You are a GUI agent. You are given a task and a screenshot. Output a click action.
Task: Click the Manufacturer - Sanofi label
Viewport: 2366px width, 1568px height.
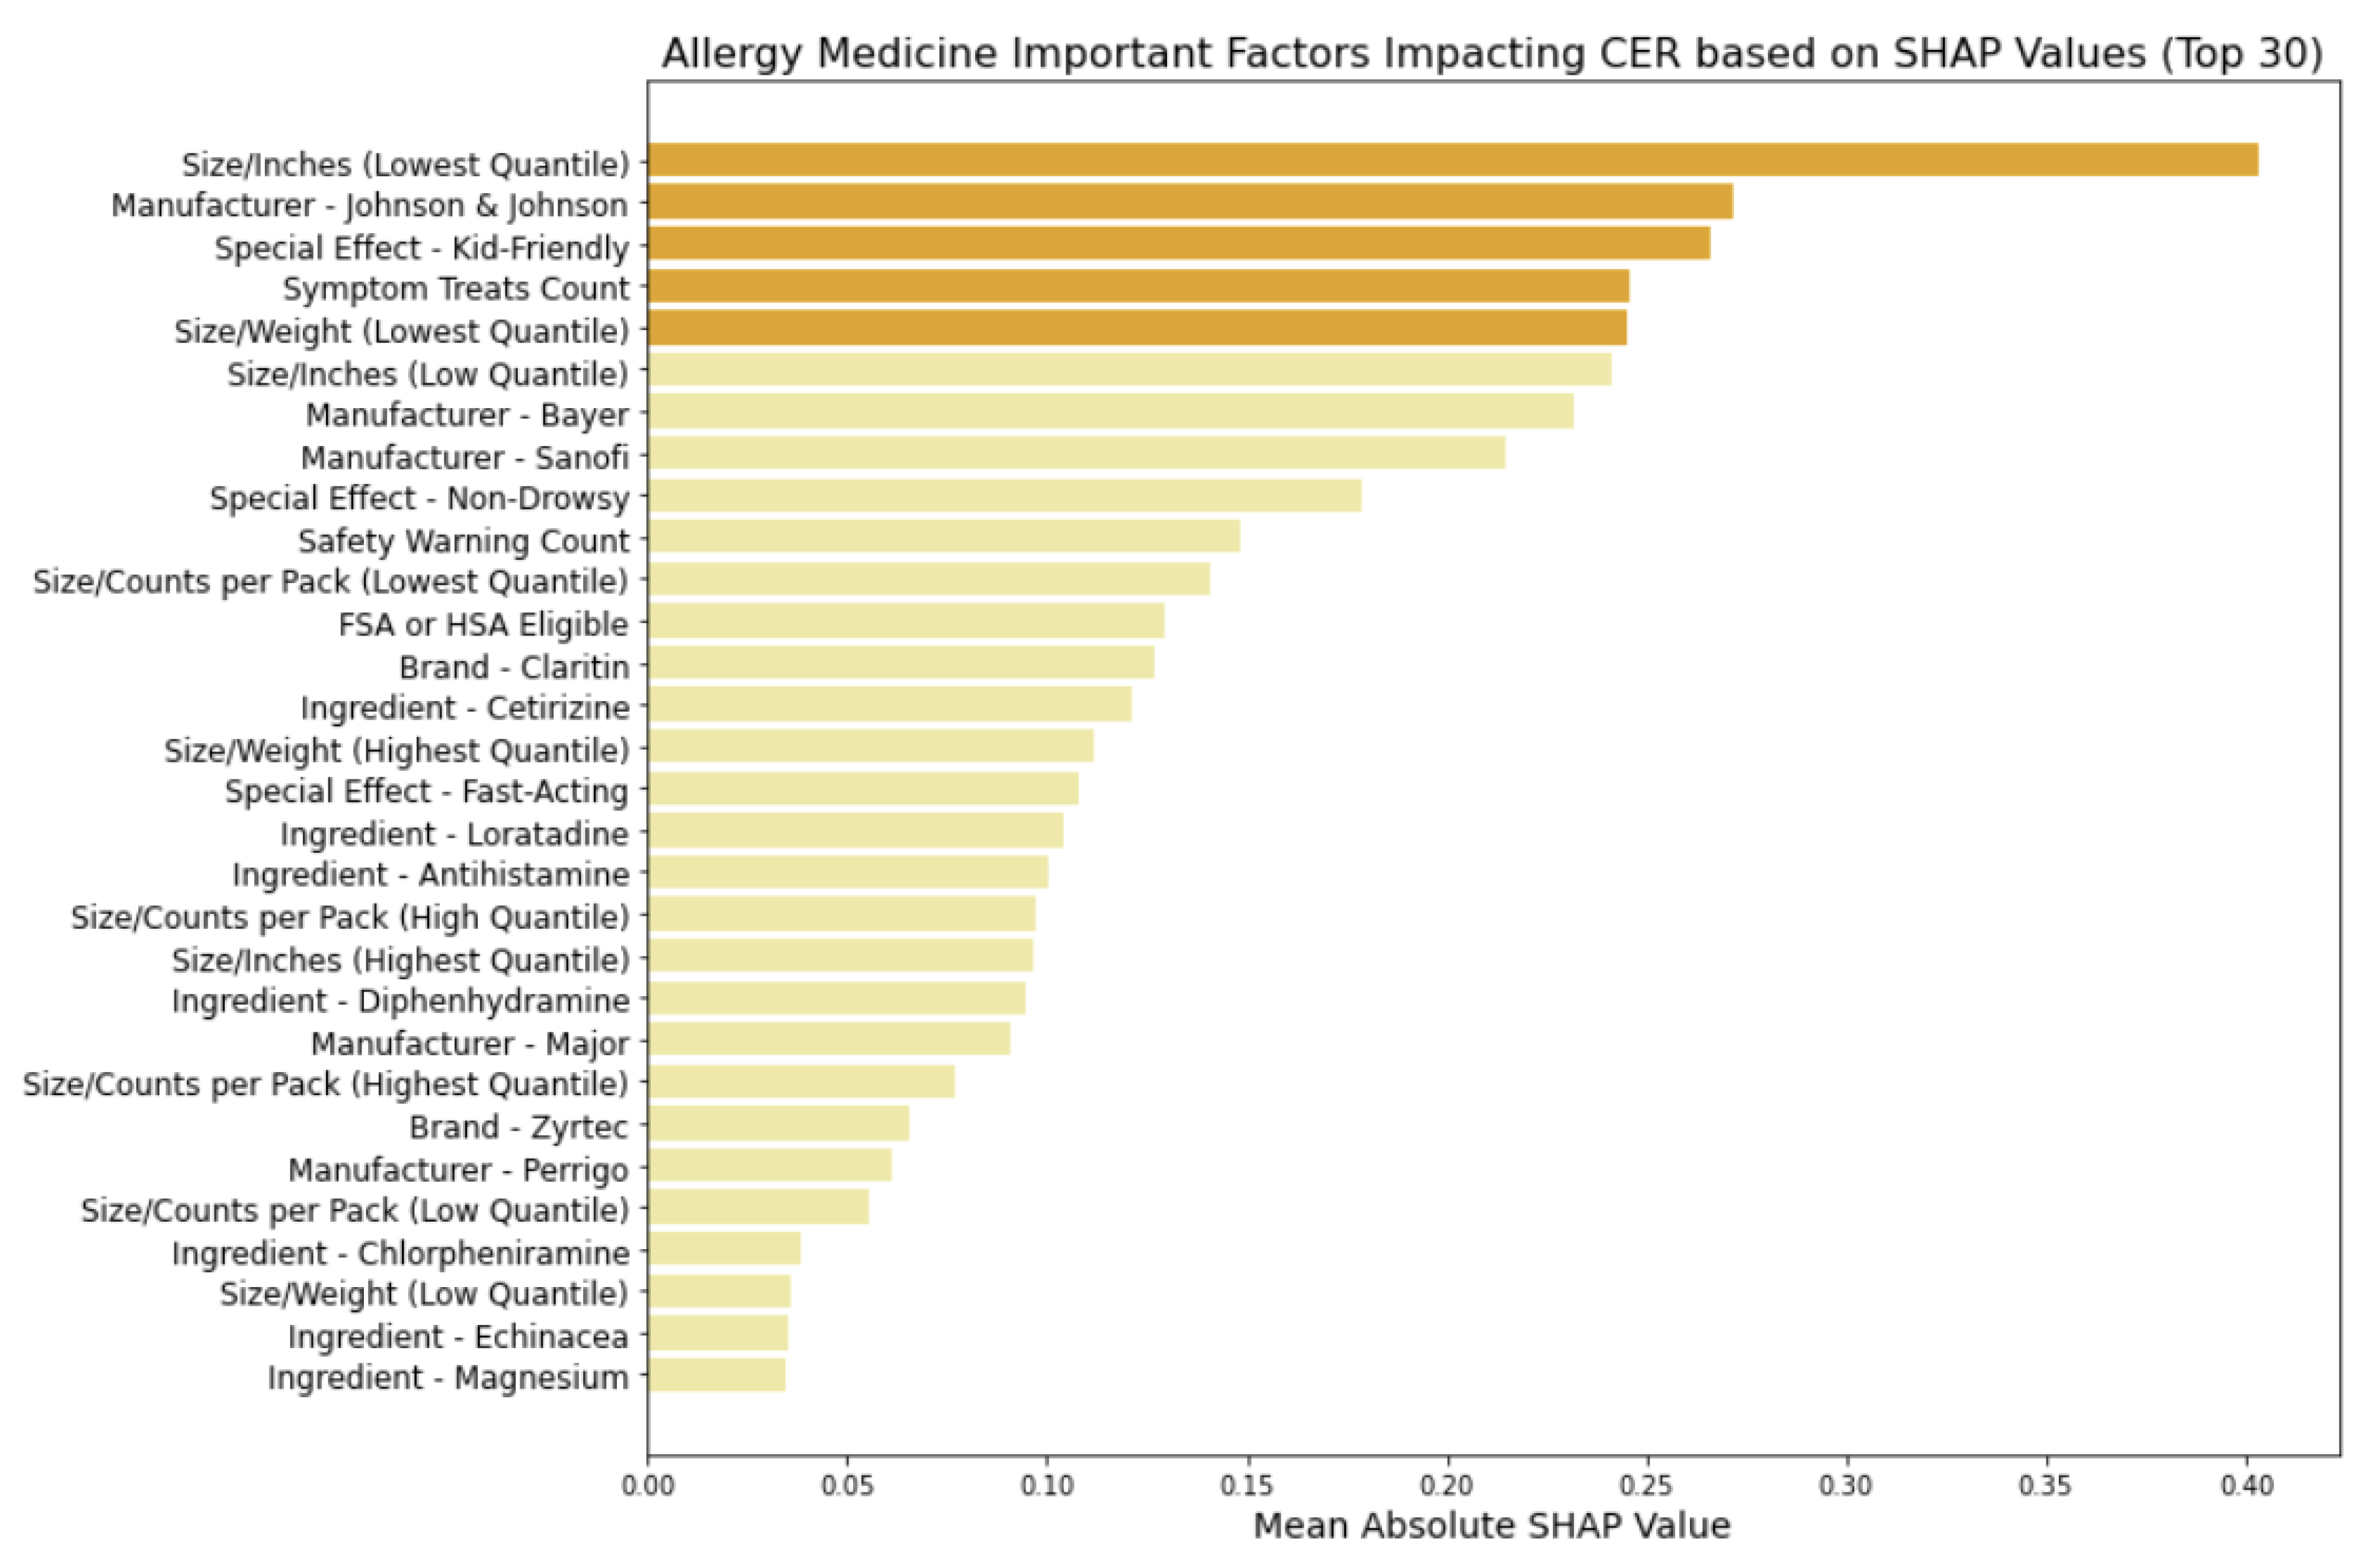coord(465,457)
